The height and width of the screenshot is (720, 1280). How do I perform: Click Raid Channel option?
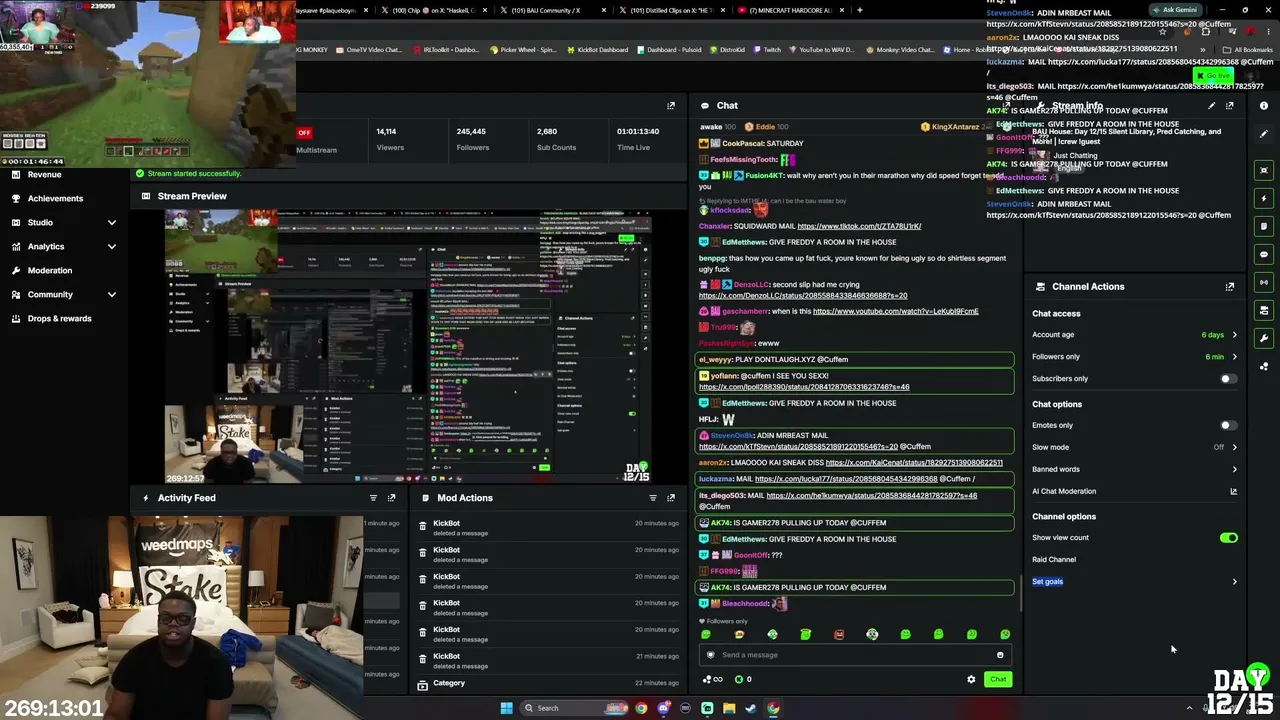pos(1054,560)
